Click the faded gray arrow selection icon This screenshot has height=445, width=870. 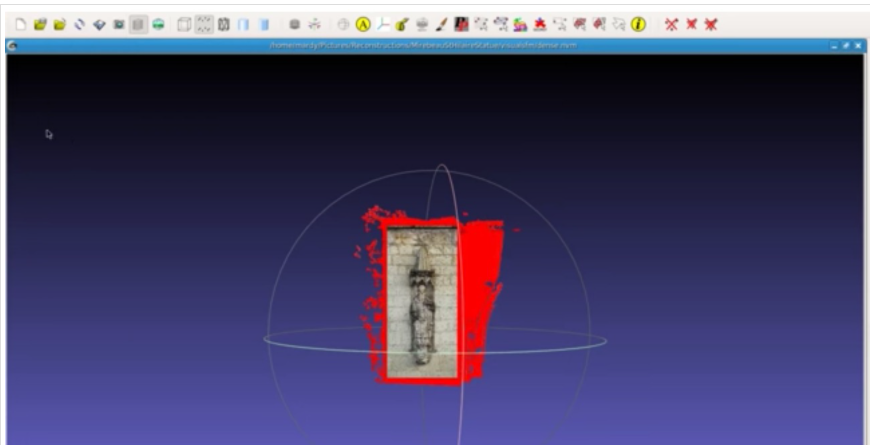coord(619,24)
